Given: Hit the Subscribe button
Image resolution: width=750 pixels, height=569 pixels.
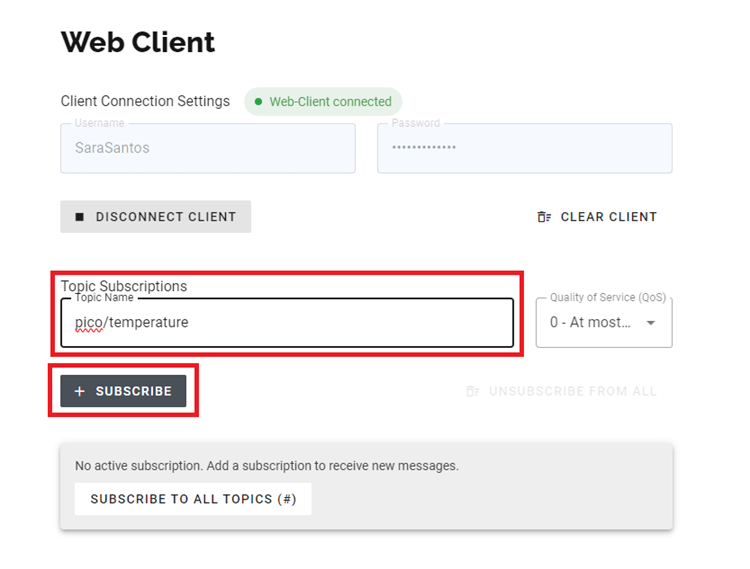Looking at the screenshot, I should click(123, 391).
